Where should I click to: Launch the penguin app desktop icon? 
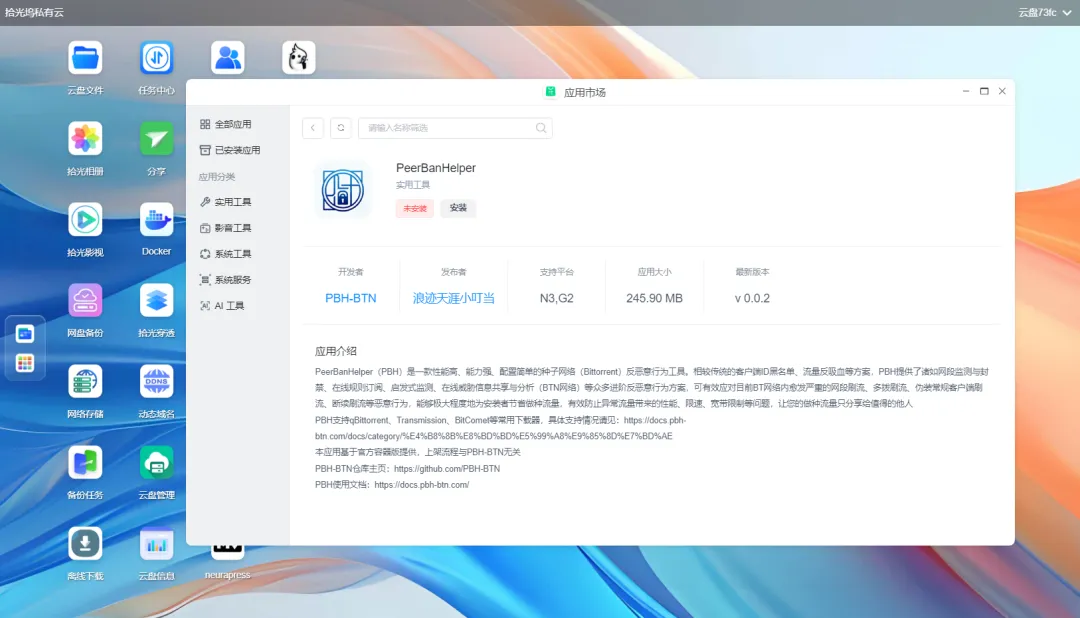299,58
